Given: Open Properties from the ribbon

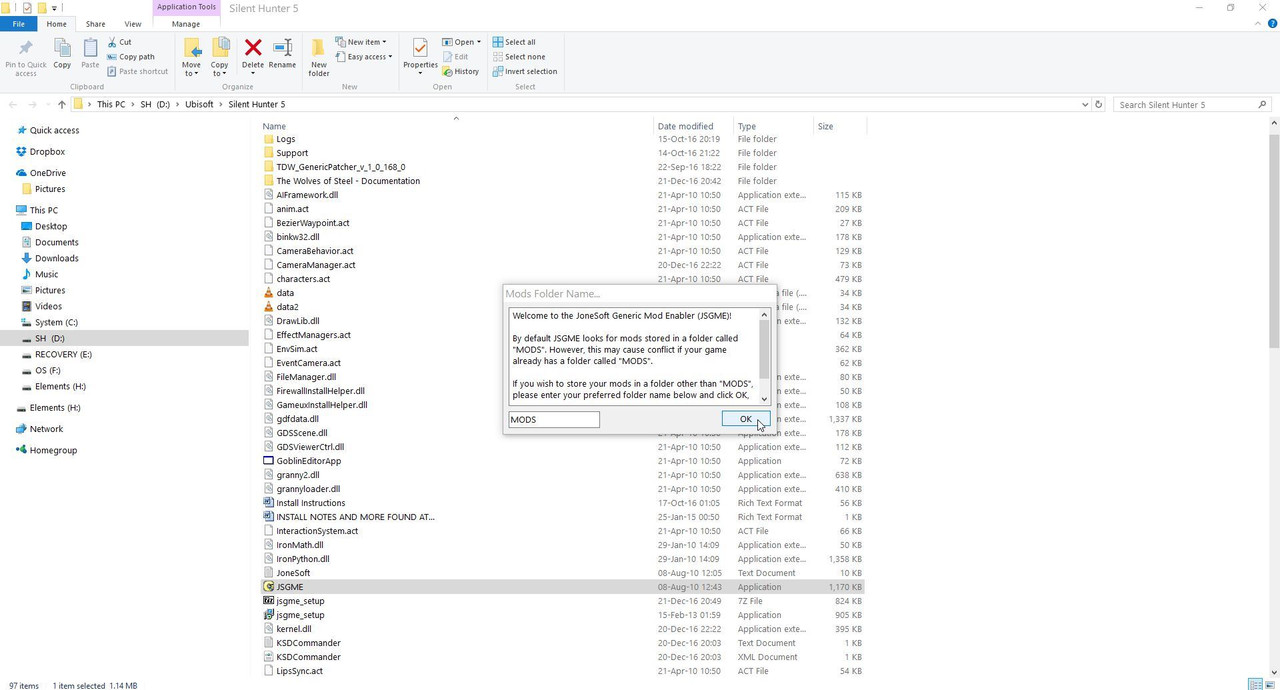Looking at the screenshot, I should click(420, 55).
